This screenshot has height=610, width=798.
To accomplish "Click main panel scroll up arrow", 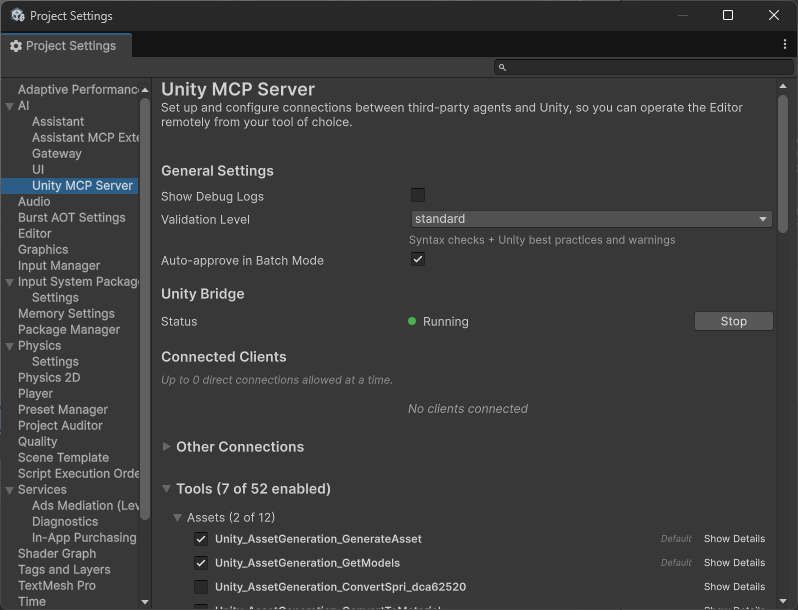I will tap(783, 86).
